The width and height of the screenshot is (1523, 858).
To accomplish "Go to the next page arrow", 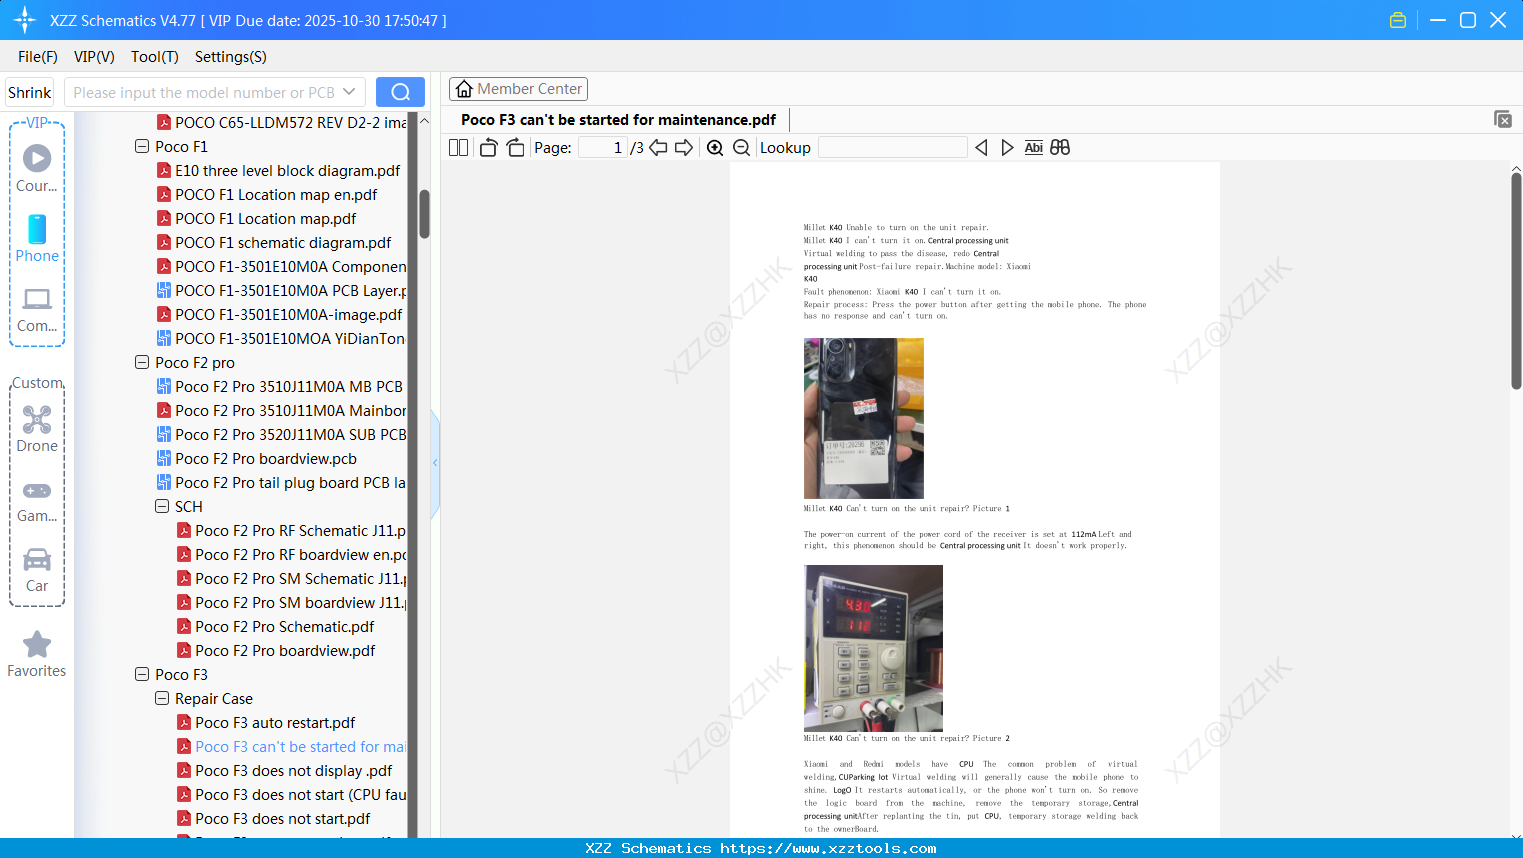I will click(x=684, y=148).
